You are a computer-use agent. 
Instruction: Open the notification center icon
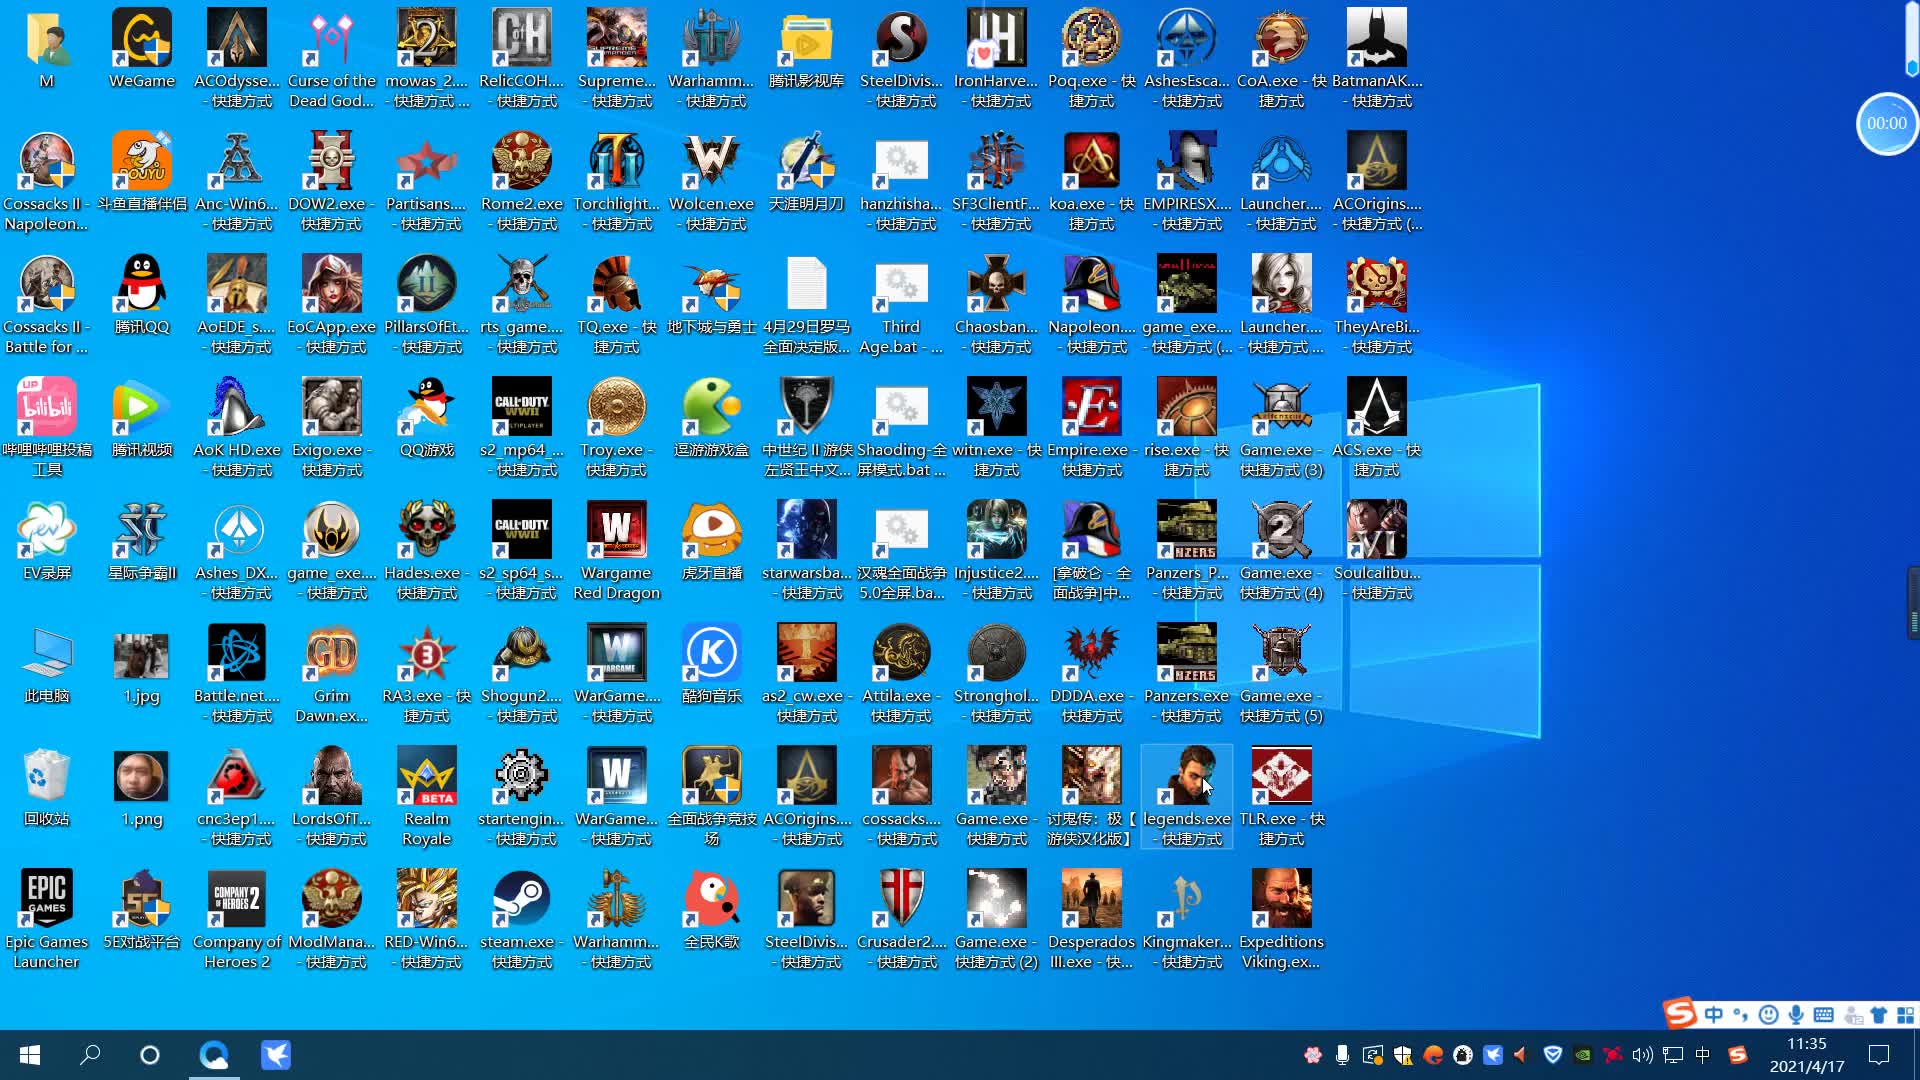(1879, 1055)
